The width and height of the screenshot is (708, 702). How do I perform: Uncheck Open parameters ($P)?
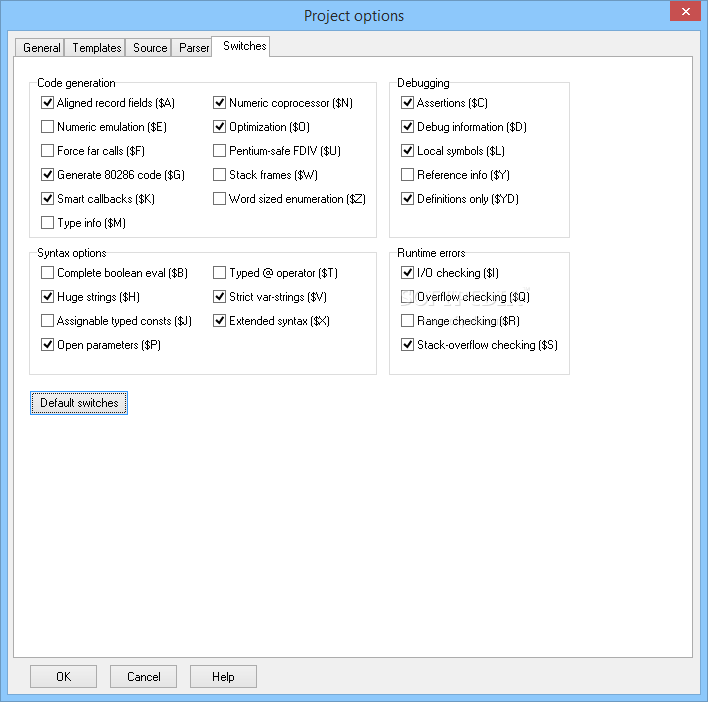click(x=47, y=344)
